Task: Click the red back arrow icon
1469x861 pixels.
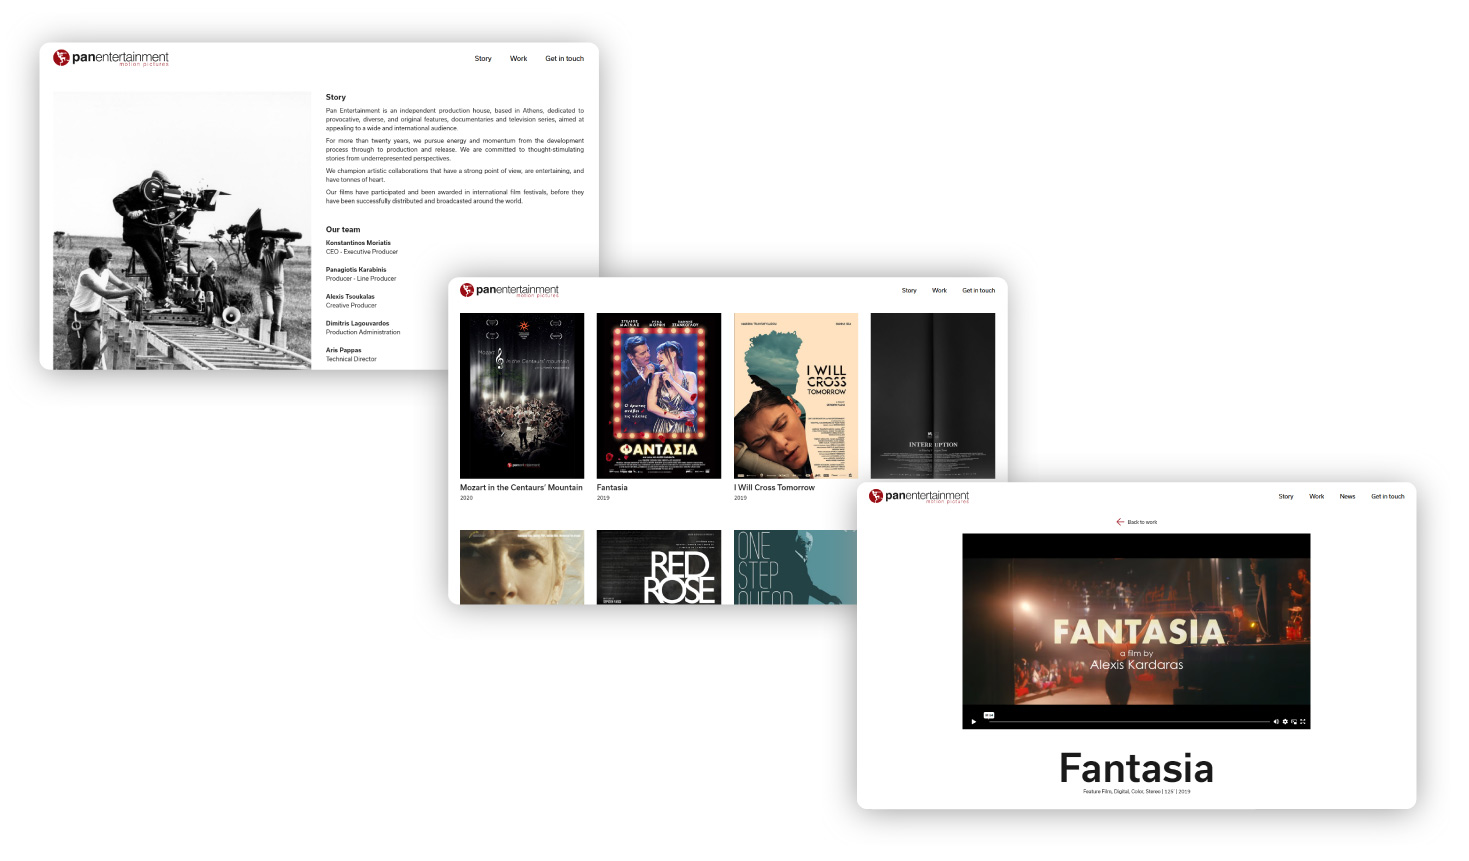Action: click(1120, 522)
